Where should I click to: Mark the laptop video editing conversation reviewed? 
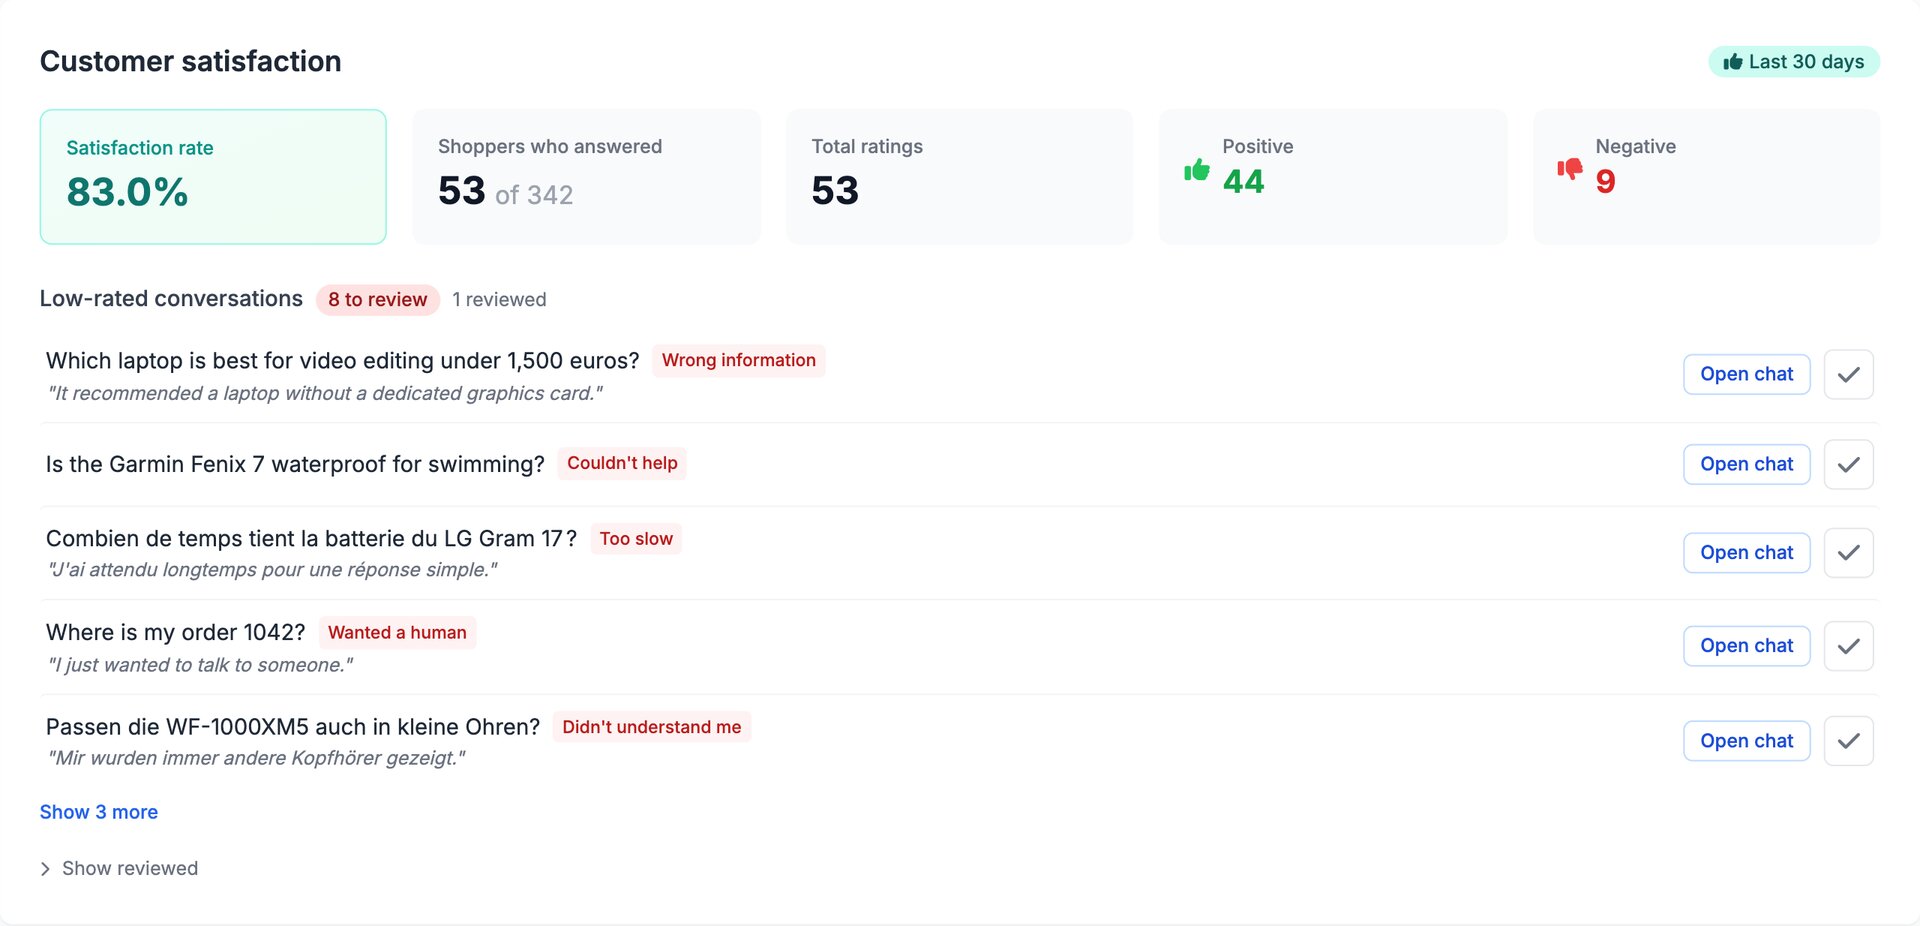coord(1848,374)
